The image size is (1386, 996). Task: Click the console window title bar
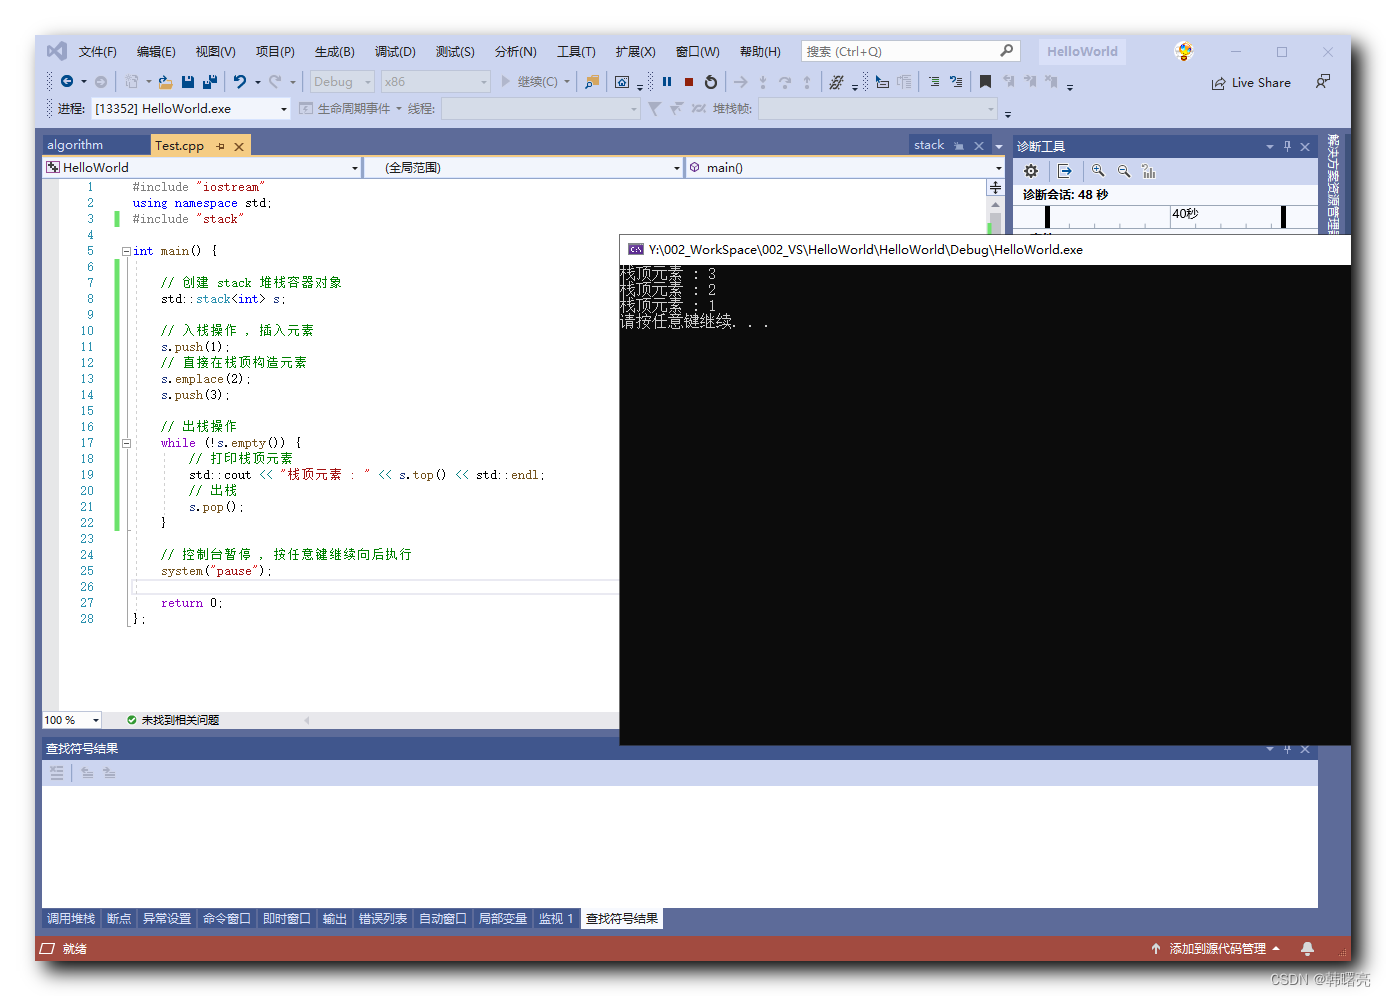tap(985, 250)
